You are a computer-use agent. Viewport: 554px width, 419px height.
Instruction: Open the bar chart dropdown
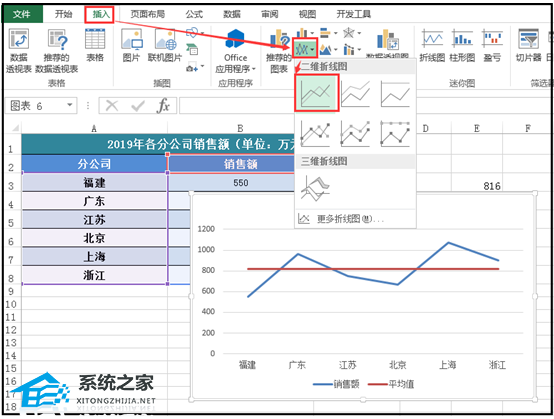click(x=329, y=33)
